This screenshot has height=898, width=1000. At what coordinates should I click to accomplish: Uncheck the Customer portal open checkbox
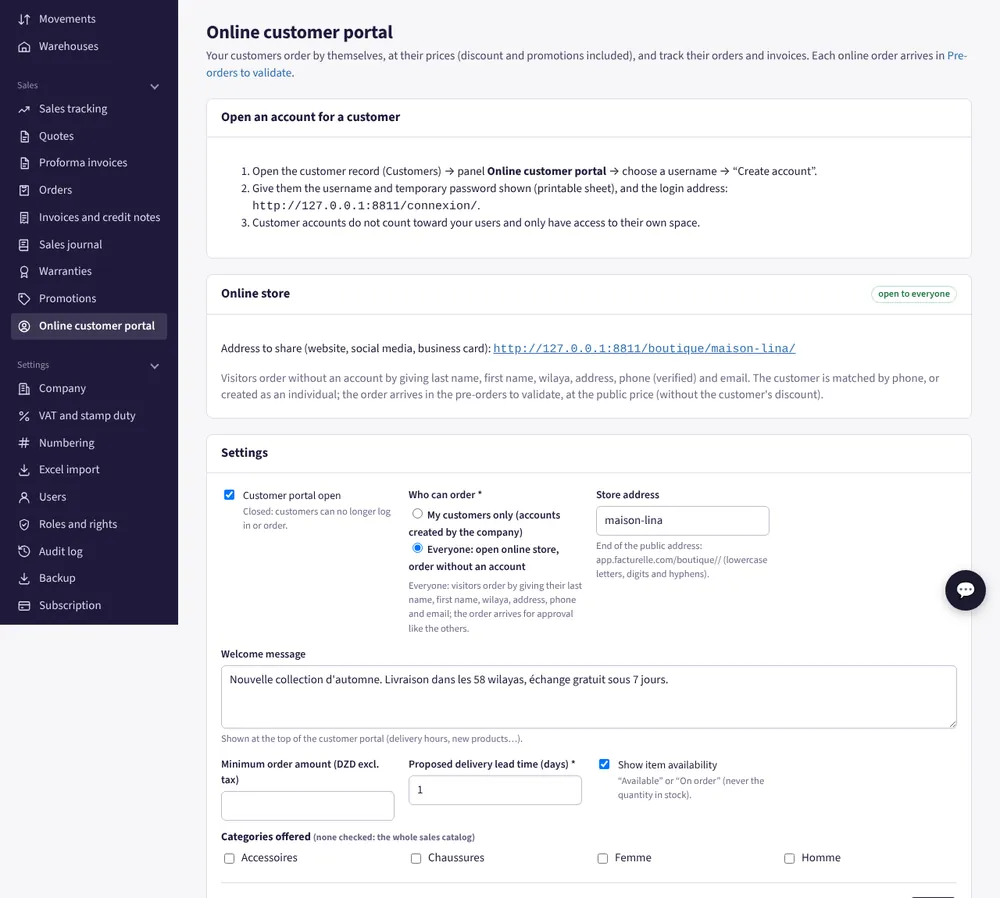[229, 495]
